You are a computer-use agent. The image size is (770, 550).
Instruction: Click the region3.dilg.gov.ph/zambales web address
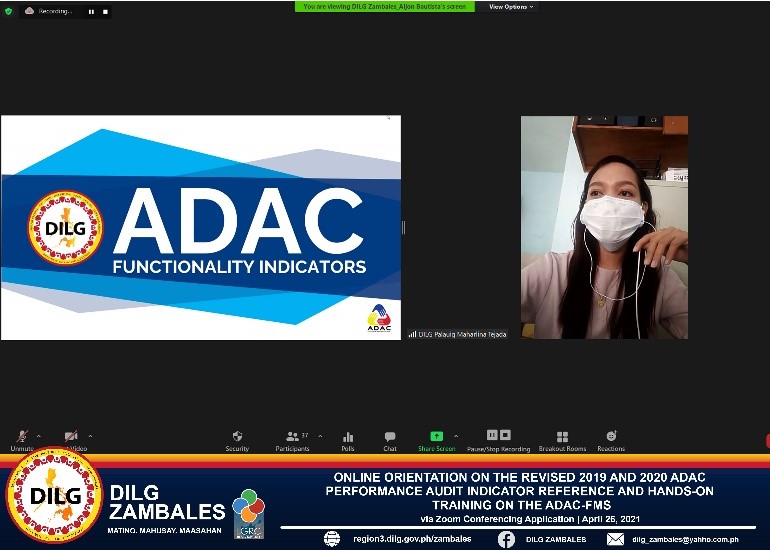[412, 539]
